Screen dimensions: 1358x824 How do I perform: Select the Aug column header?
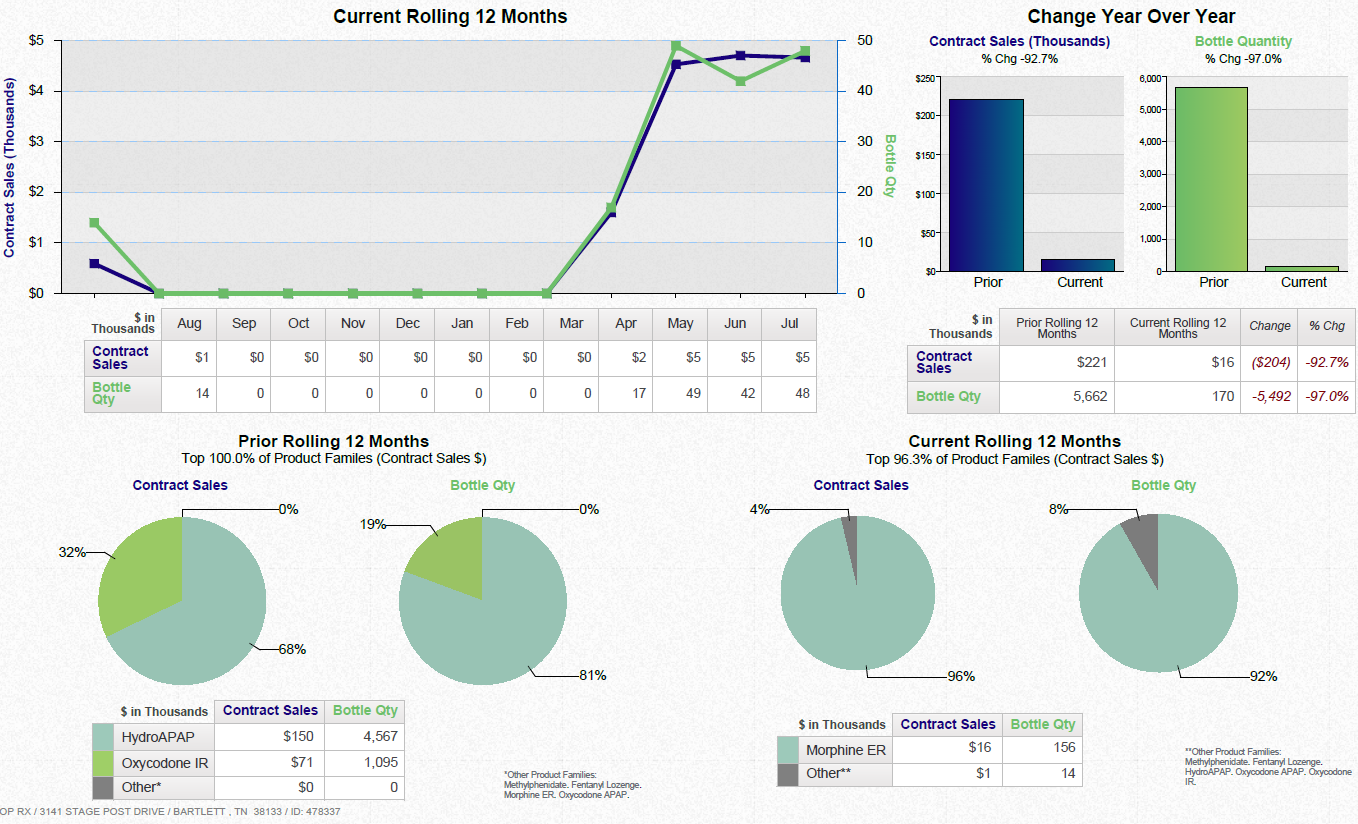(x=187, y=323)
